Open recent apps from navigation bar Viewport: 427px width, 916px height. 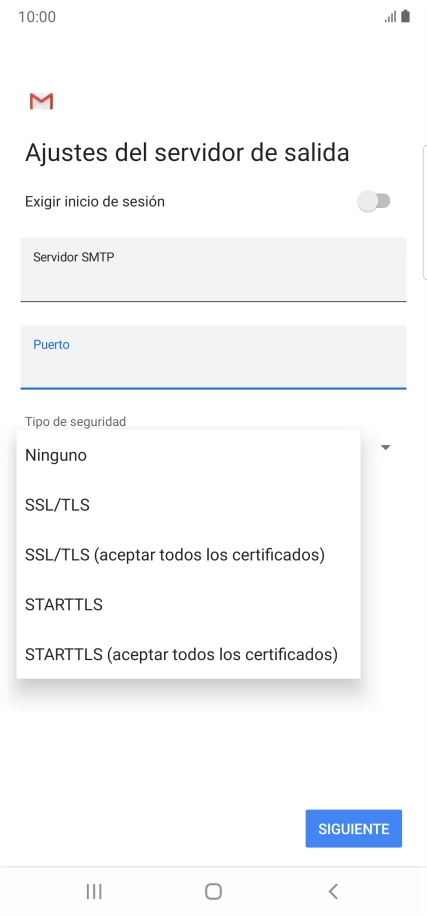(x=94, y=891)
